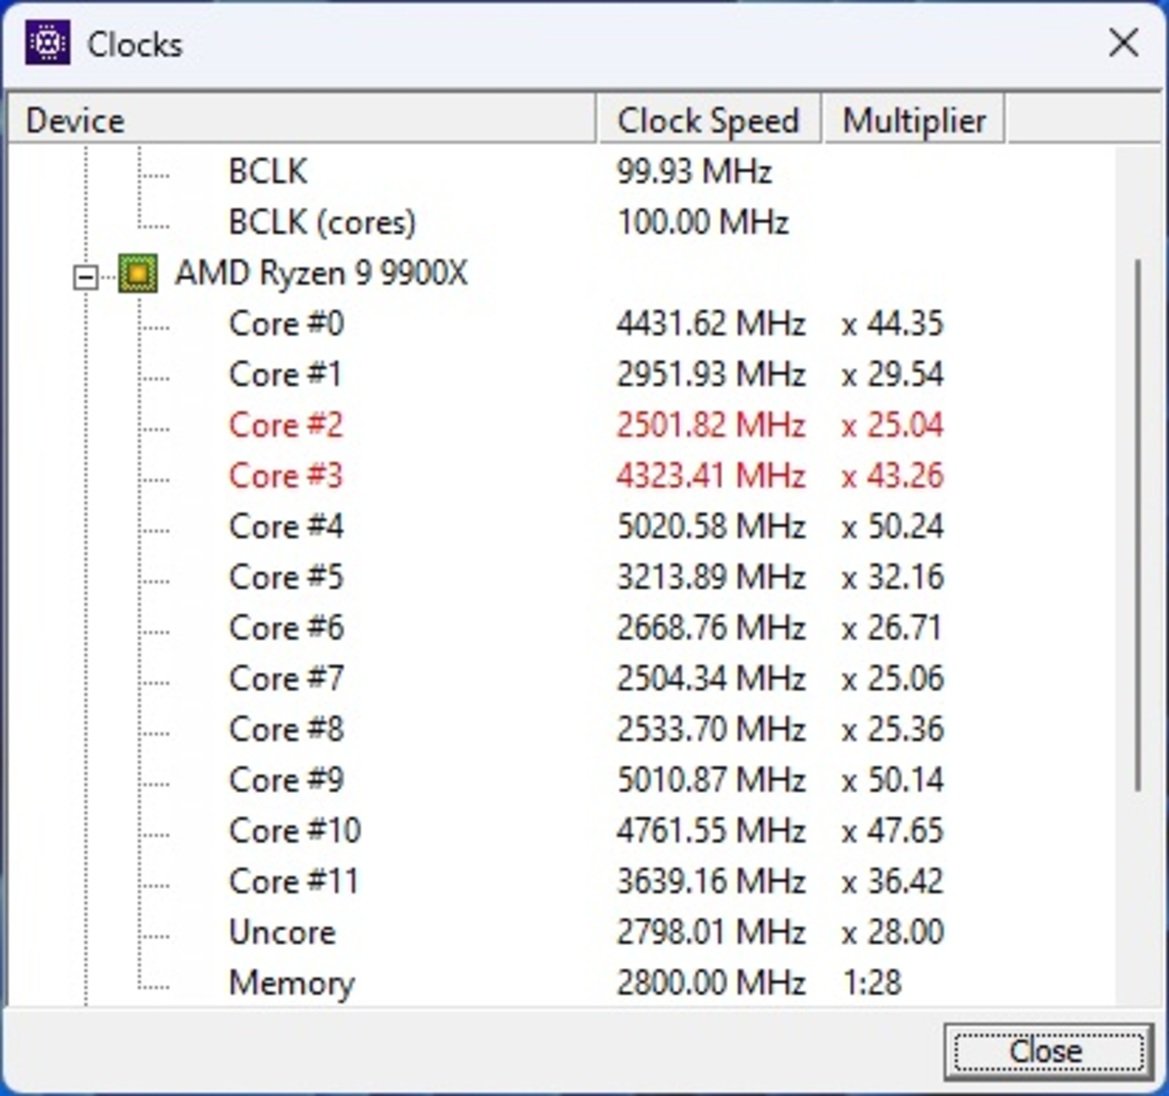Viewport: 1169px width, 1096px height.
Task: Sort by Clock Speed column header
Action: 709,120
